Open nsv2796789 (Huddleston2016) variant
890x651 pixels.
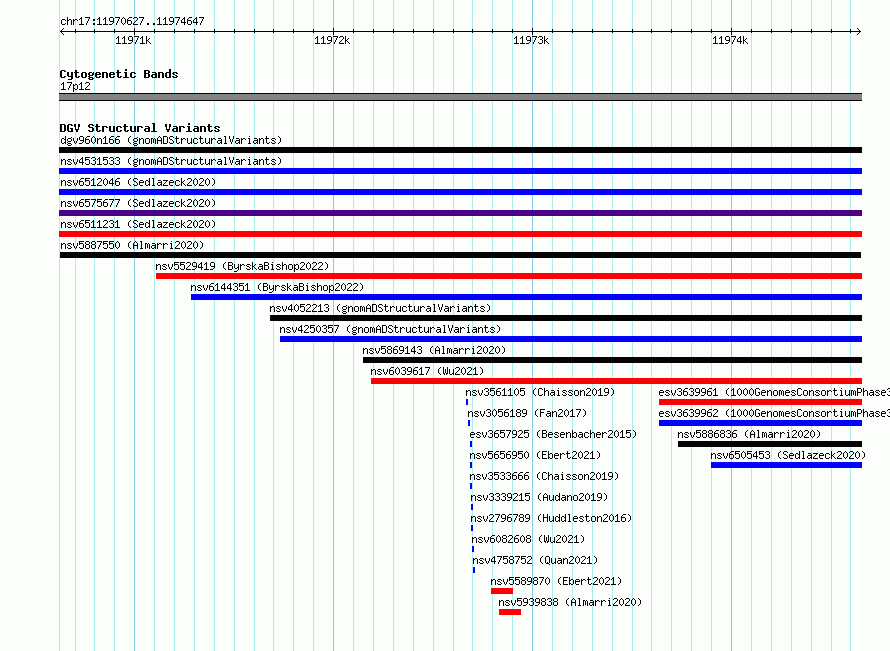pos(551,518)
